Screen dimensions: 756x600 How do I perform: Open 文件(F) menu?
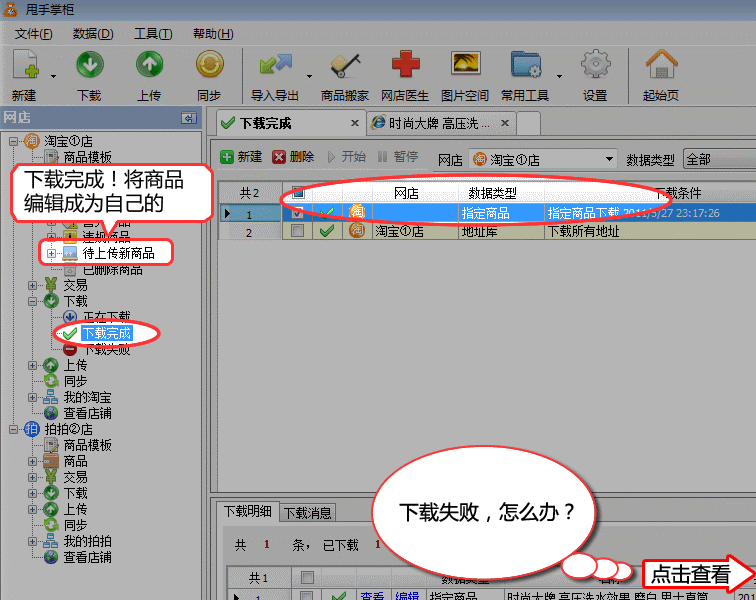click(33, 34)
